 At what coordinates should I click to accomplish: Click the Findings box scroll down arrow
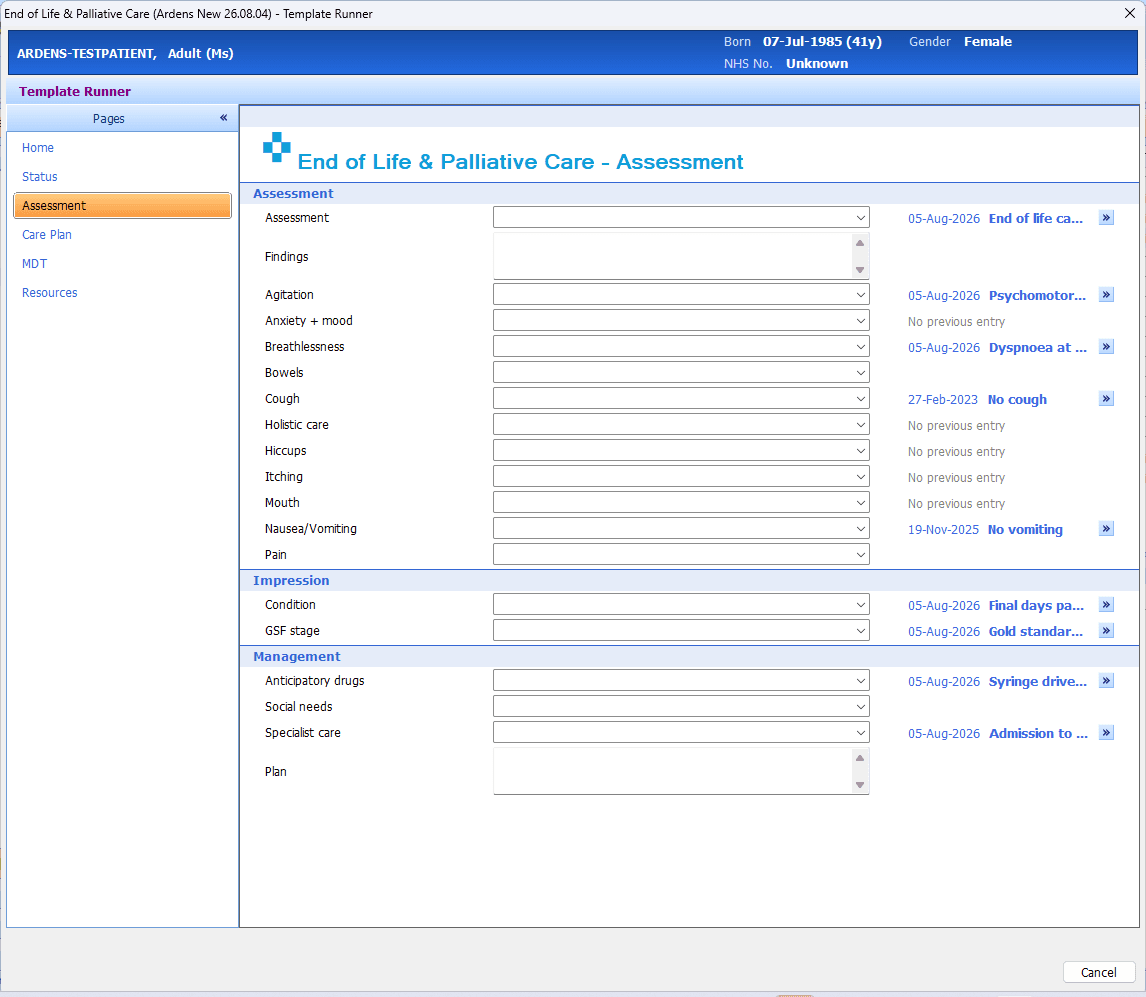(860, 270)
